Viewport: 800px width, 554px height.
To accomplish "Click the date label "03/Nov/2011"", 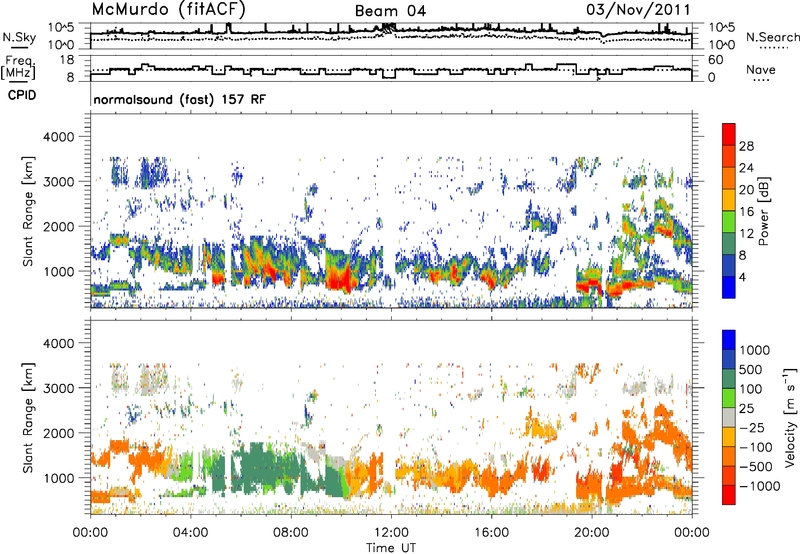I will (638, 9).
